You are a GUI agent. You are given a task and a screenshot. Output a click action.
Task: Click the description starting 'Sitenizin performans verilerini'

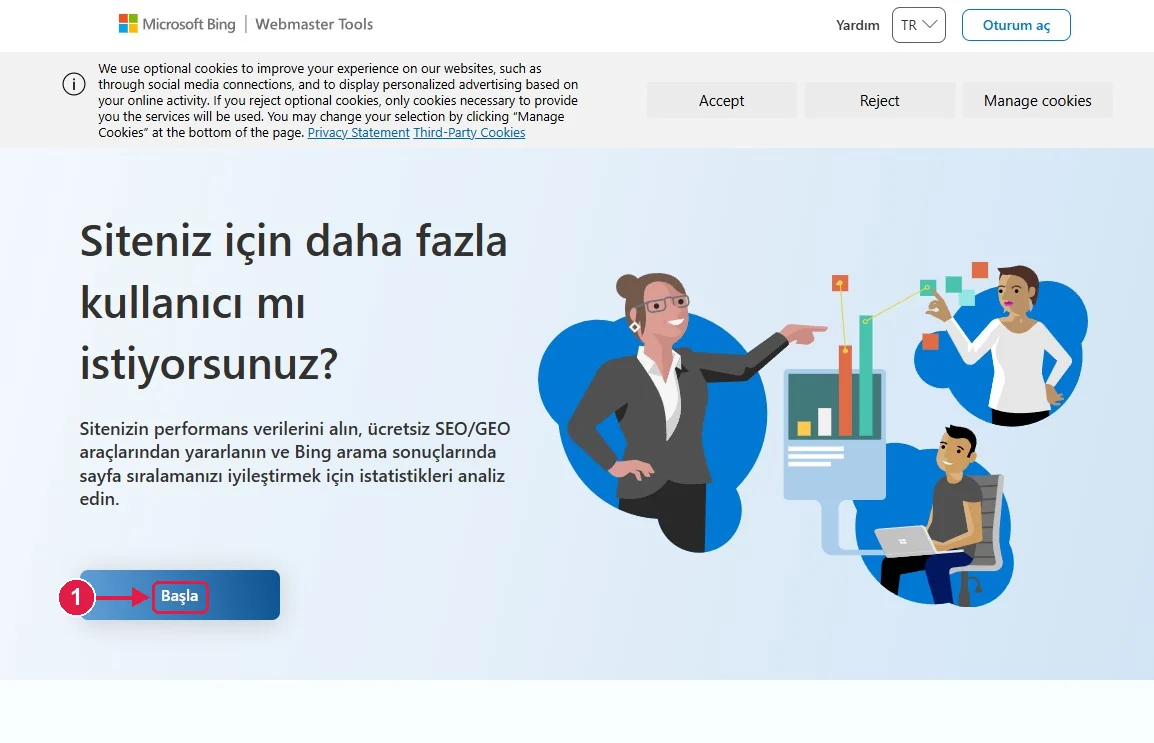pos(295,463)
